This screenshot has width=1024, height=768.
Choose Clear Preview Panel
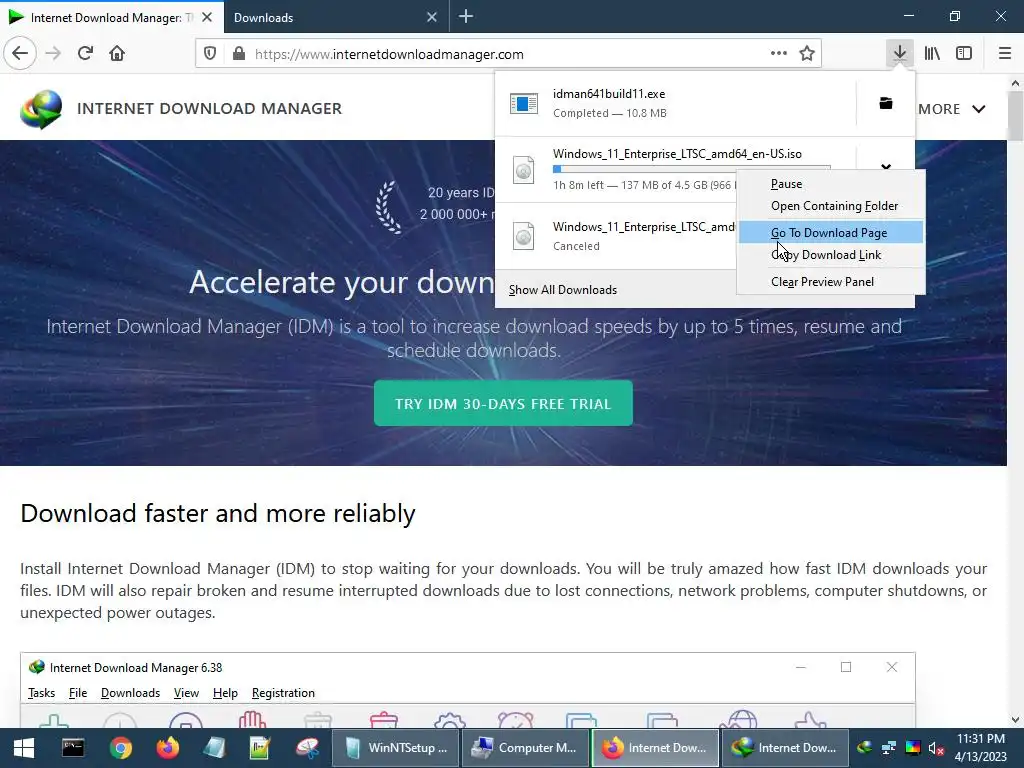tap(831, 281)
